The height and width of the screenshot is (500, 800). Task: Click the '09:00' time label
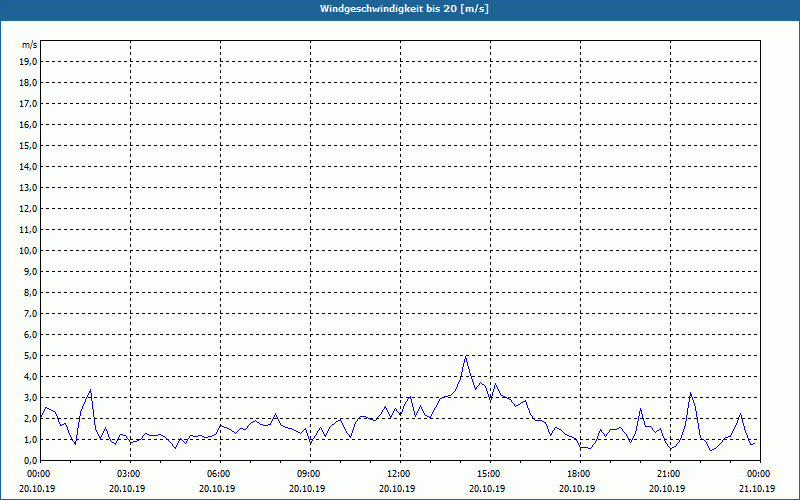[311, 474]
